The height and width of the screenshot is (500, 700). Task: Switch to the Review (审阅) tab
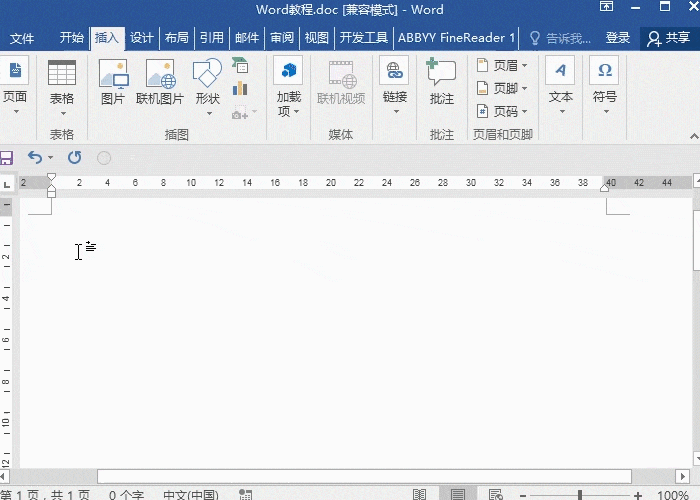pyautogui.click(x=282, y=38)
